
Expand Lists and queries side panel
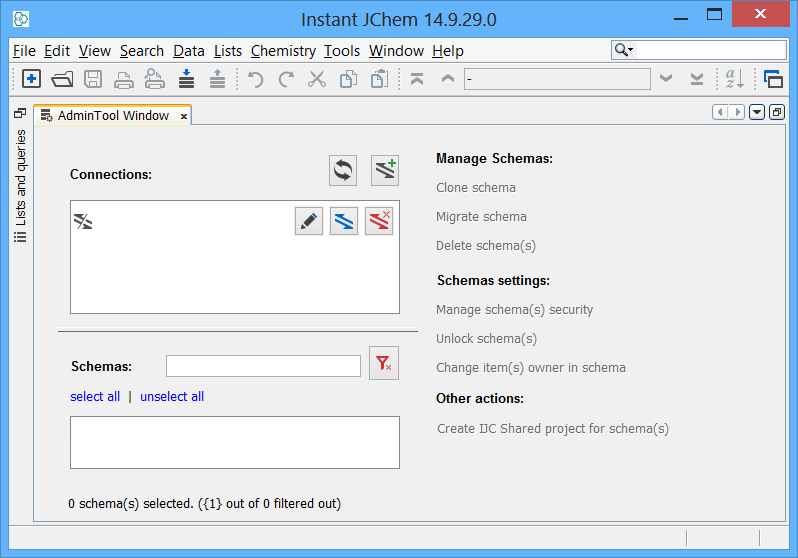click(20, 186)
